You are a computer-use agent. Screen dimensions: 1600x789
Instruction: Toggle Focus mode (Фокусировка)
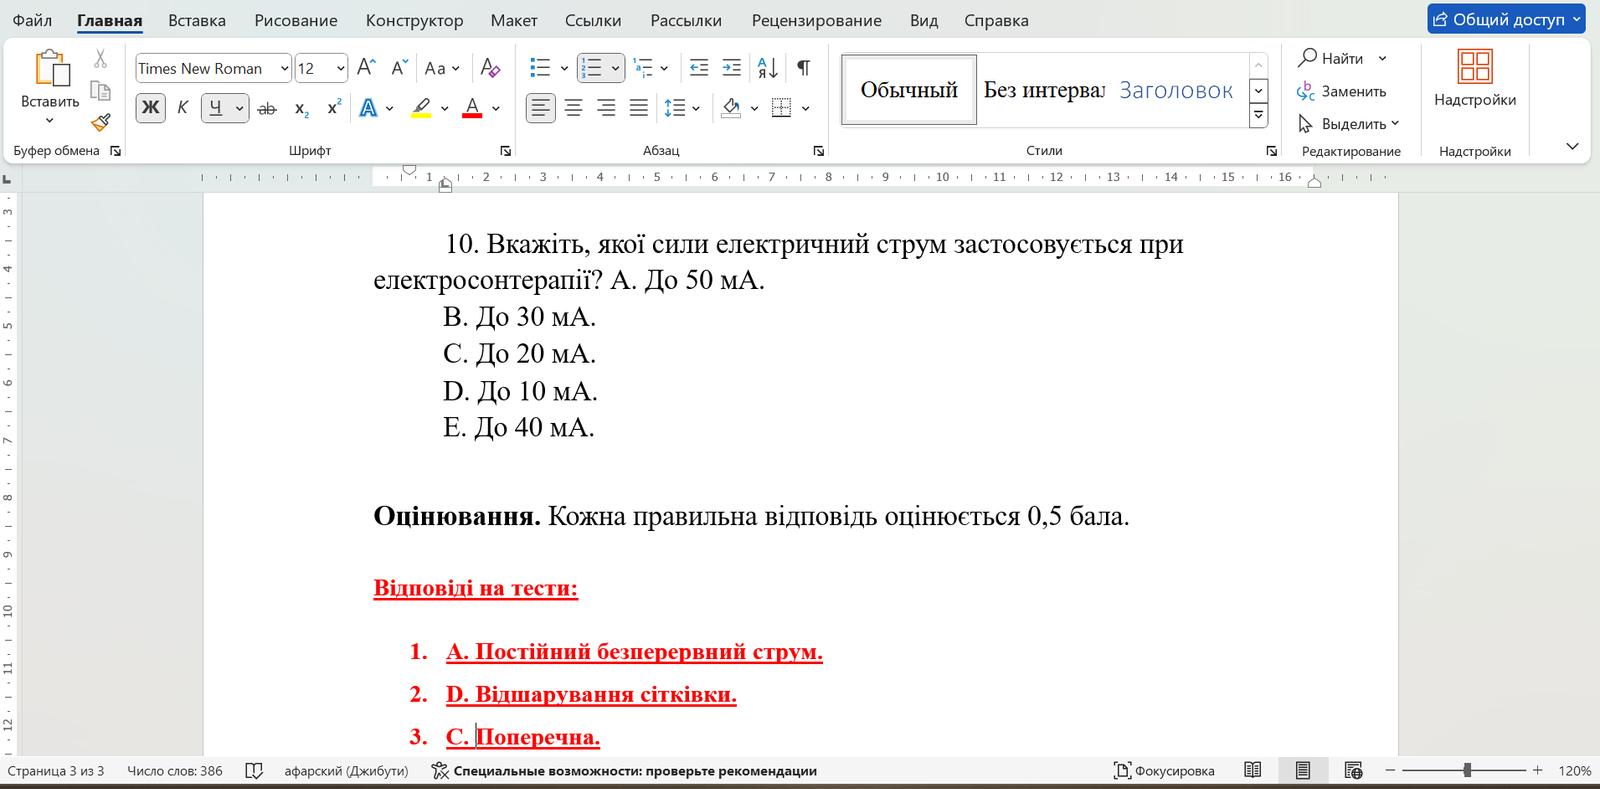pos(1164,771)
